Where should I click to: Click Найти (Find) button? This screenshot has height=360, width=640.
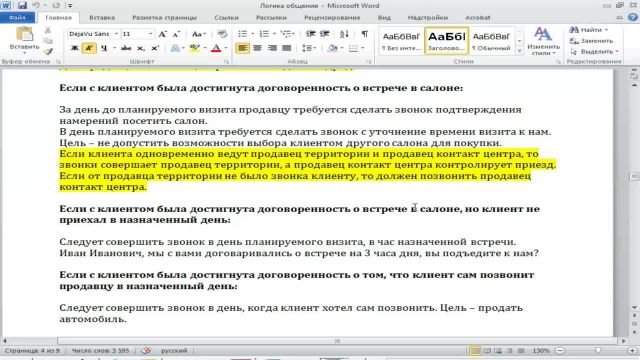pos(589,30)
